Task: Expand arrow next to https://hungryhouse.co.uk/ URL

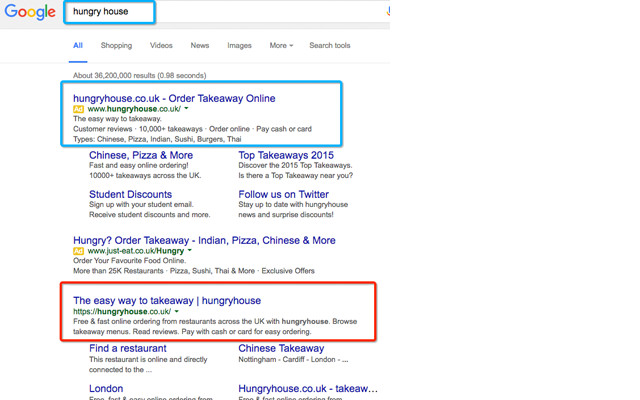Action: (x=177, y=311)
